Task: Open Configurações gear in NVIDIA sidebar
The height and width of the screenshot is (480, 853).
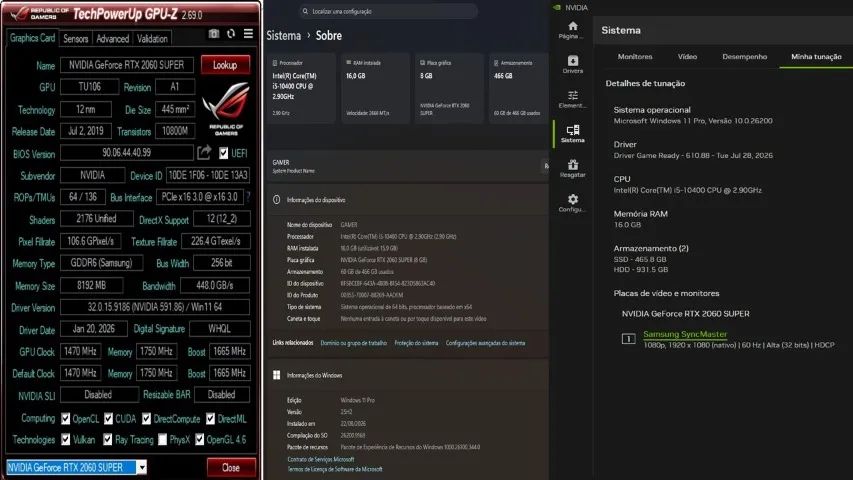Action: (572, 199)
